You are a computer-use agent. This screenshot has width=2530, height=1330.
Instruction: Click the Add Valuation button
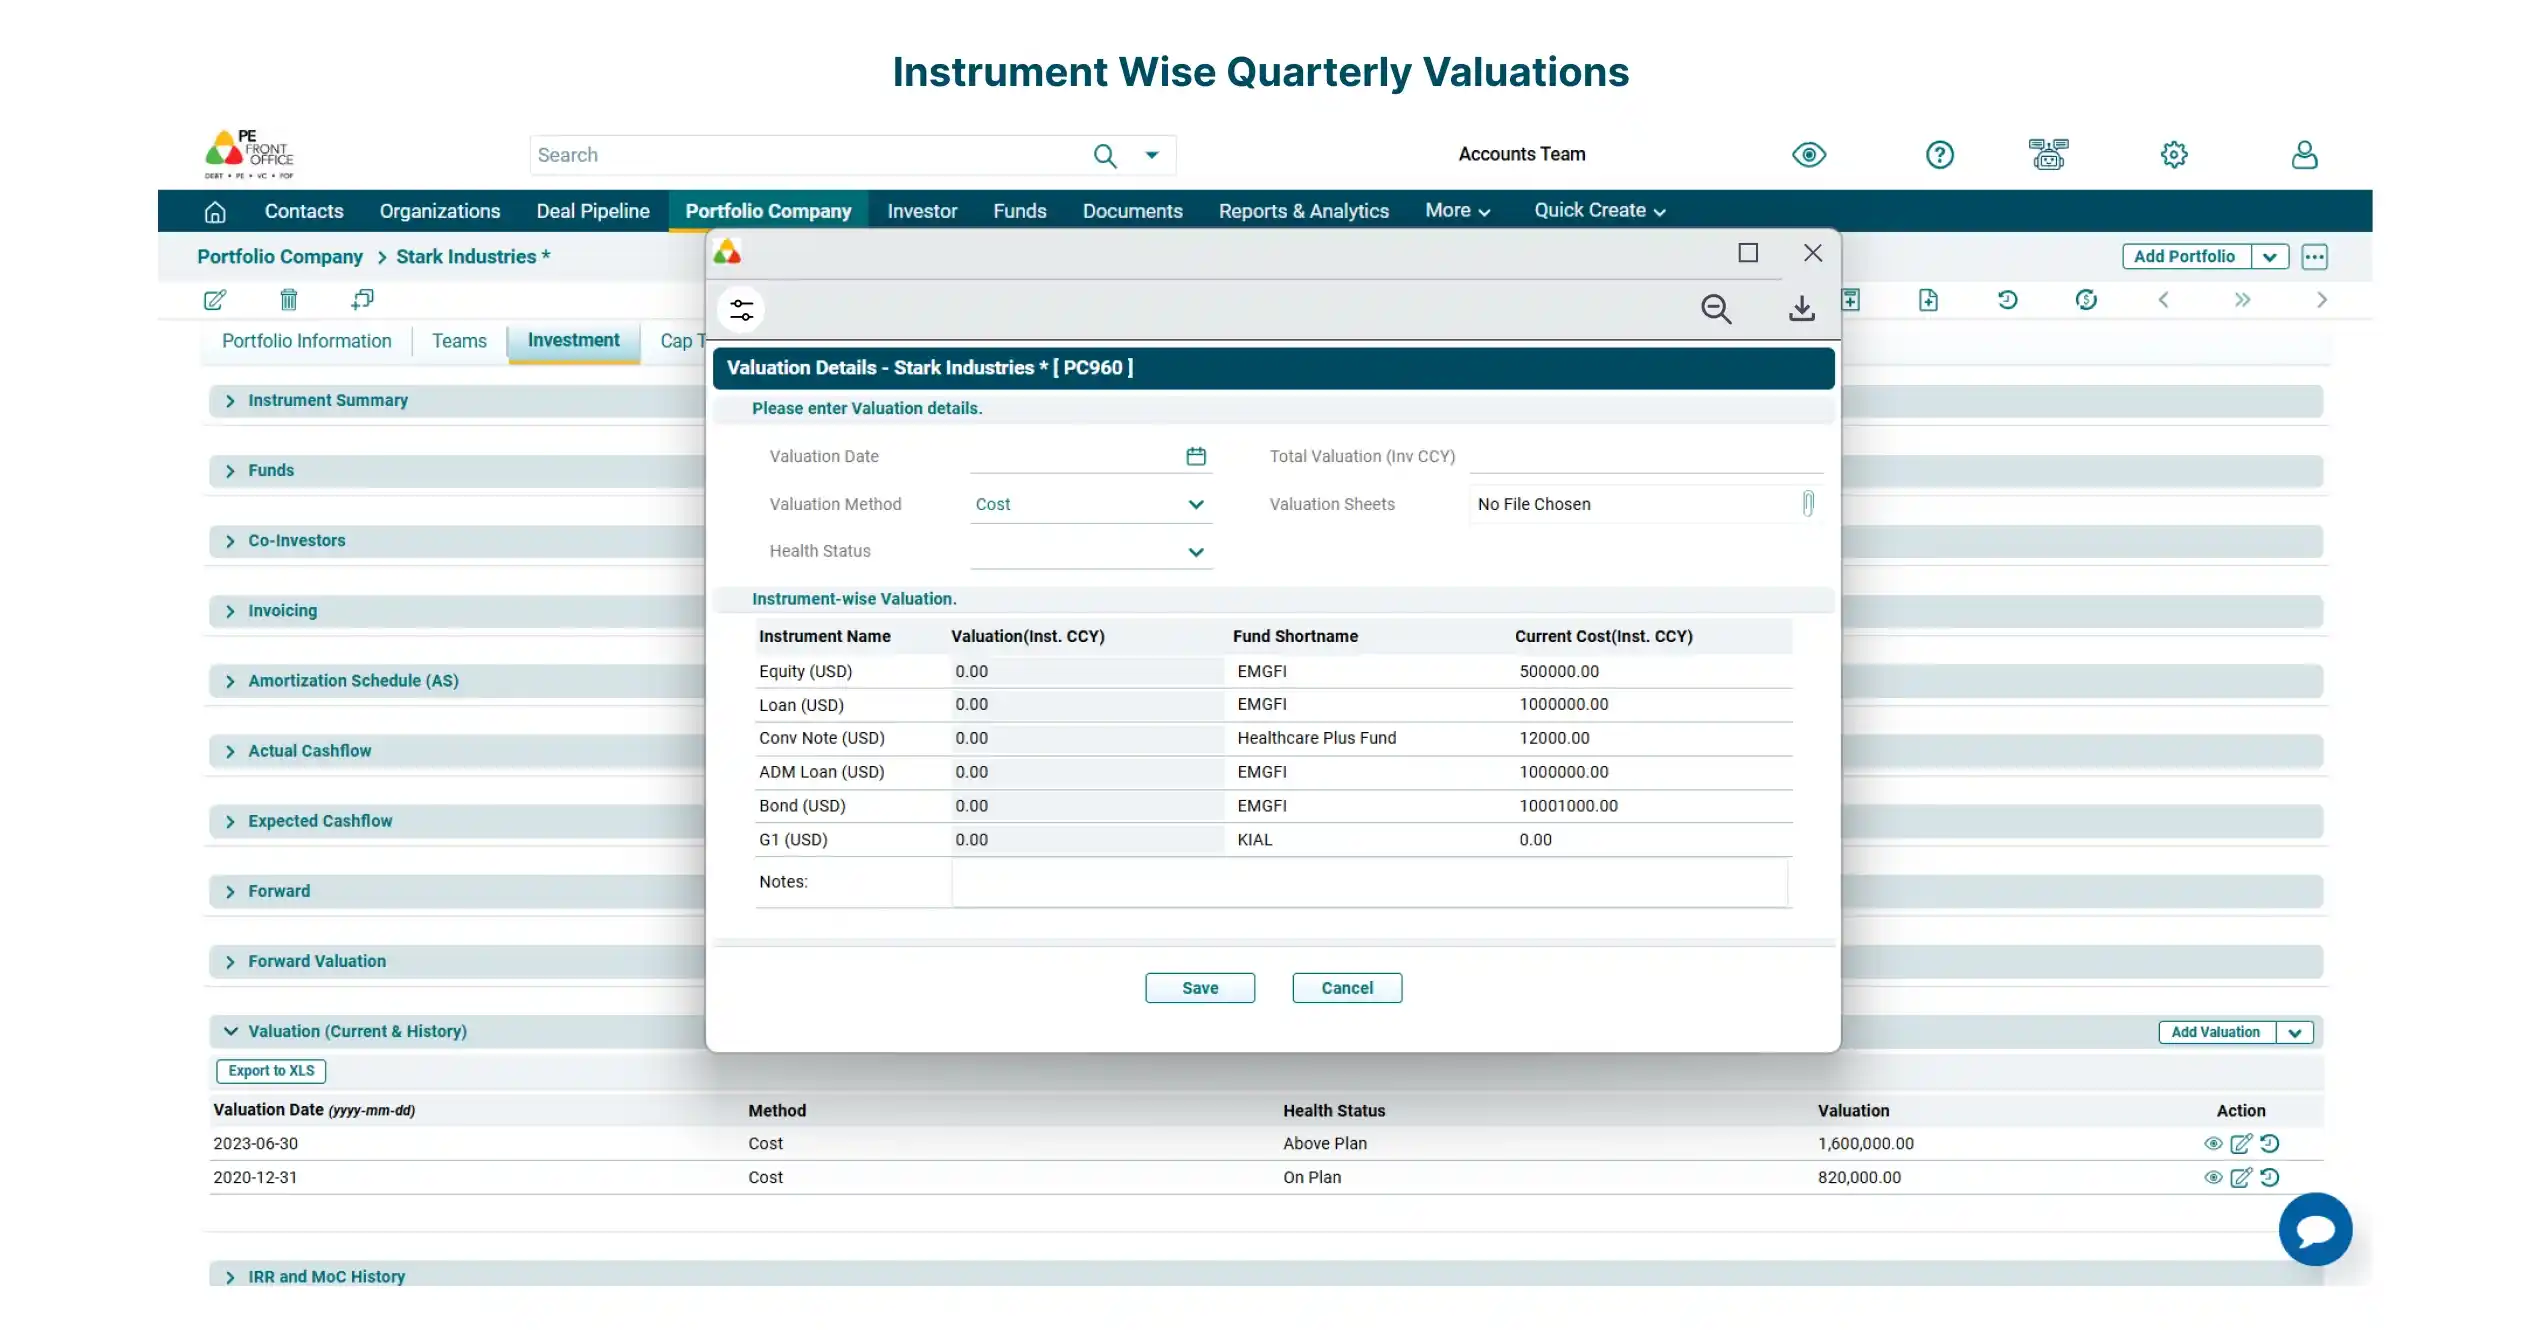[x=2216, y=1032]
